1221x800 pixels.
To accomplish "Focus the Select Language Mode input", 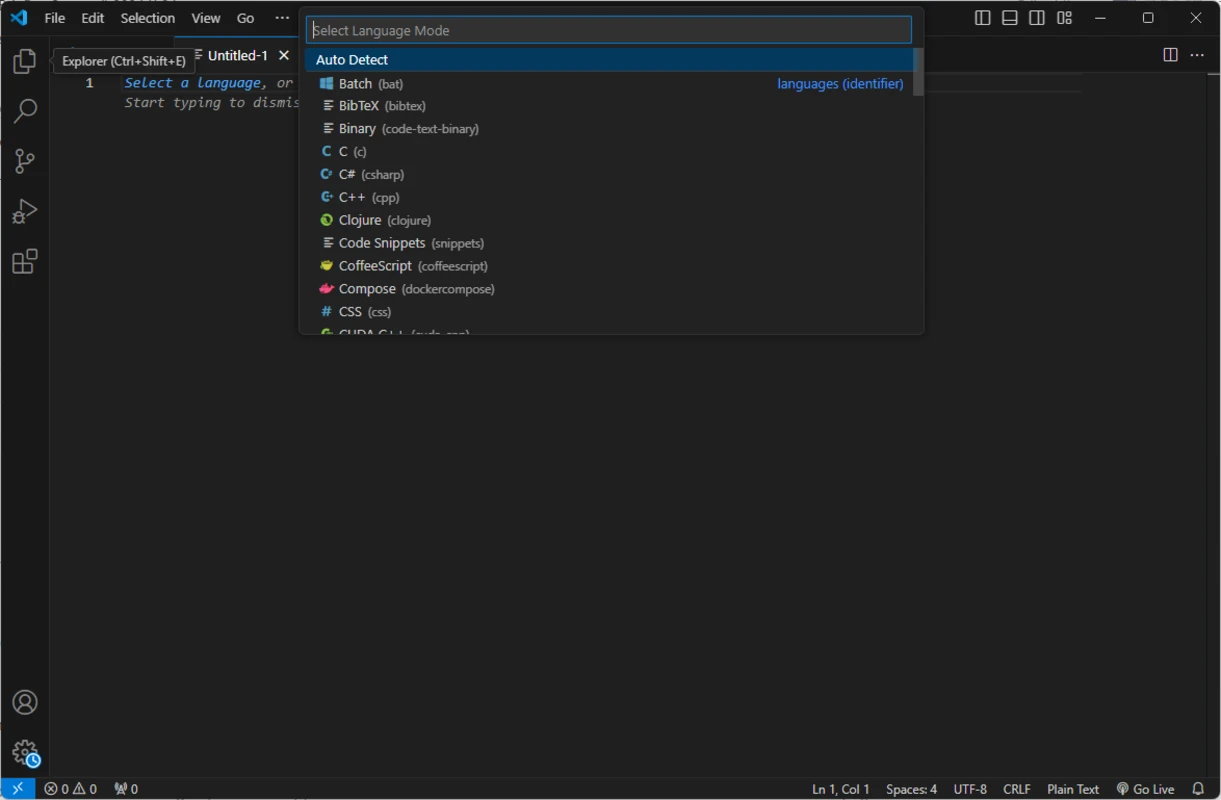I will point(608,30).
